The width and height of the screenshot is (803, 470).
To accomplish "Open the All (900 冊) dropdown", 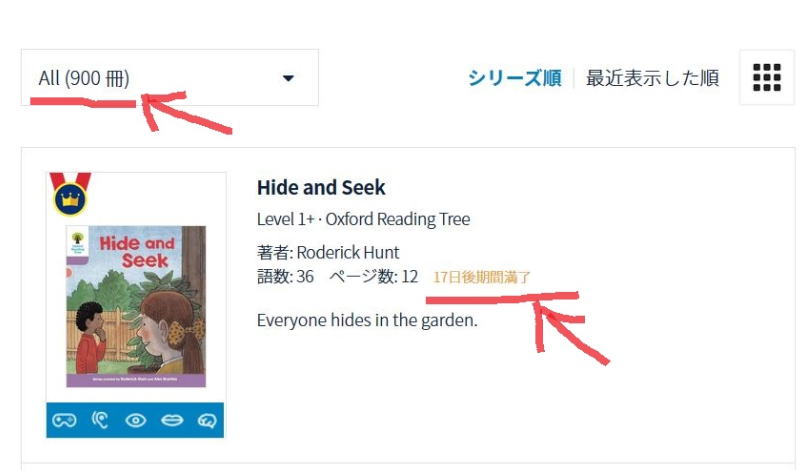I will click(x=170, y=78).
